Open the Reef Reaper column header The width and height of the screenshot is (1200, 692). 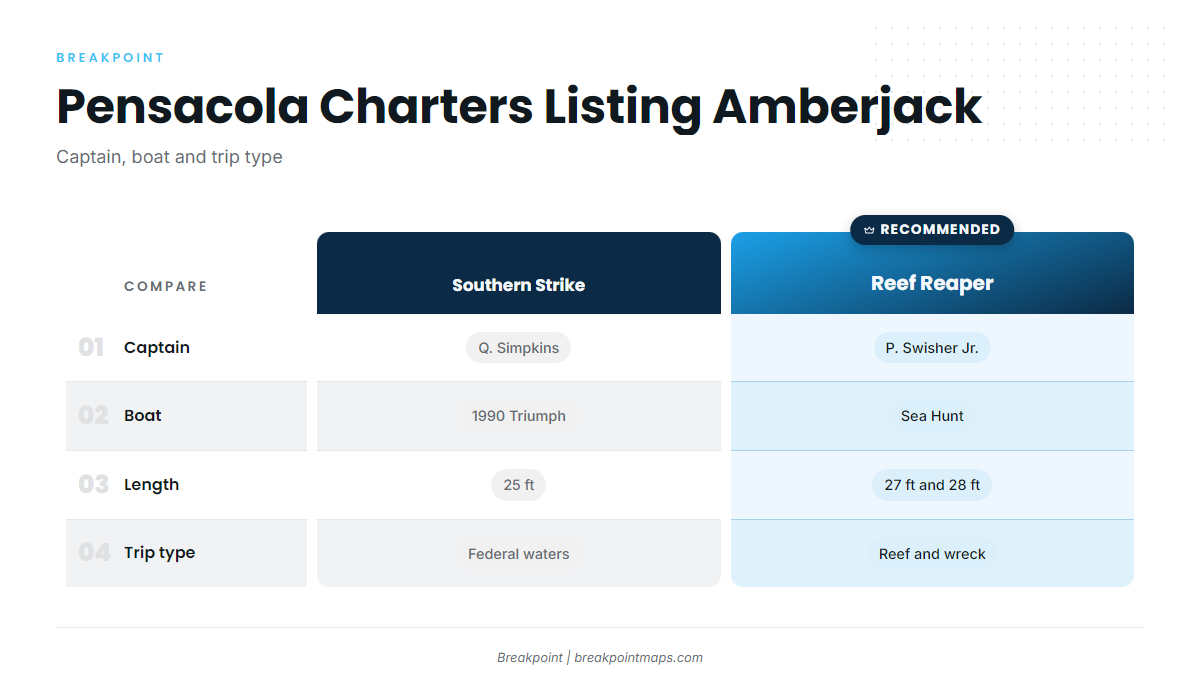(932, 273)
